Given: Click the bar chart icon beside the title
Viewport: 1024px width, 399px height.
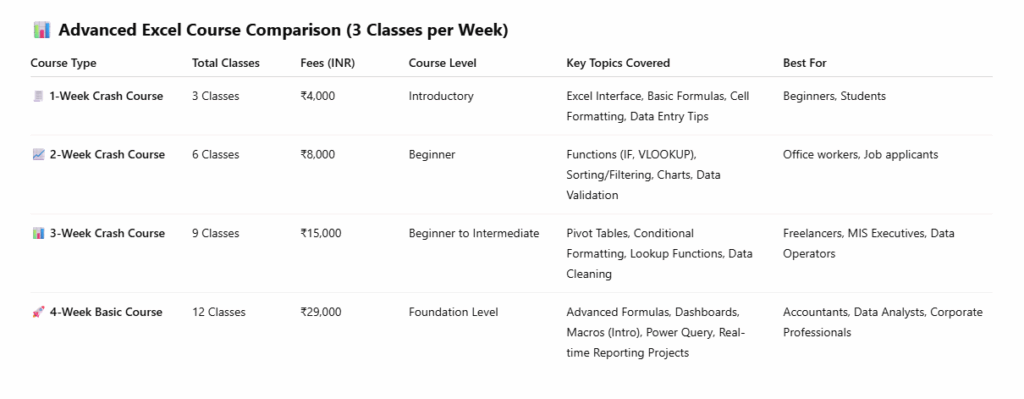Looking at the screenshot, I should (x=41, y=30).
